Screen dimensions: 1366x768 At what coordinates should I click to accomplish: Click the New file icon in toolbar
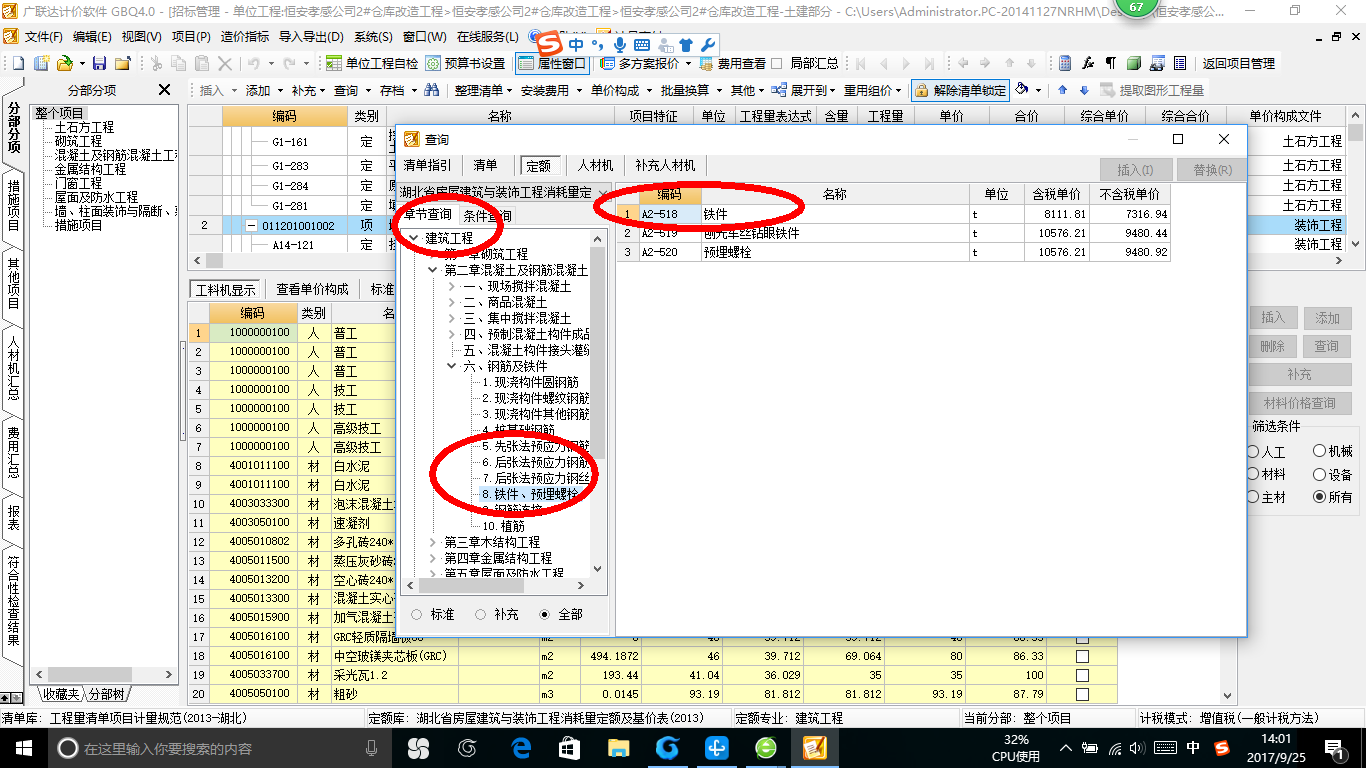click(x=17, y=63)
